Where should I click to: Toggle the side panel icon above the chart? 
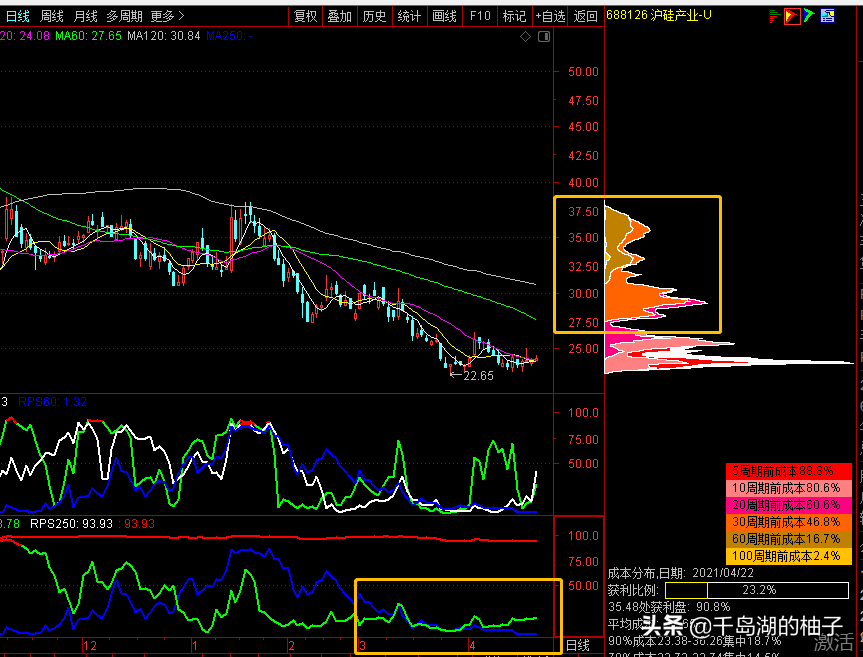pos(544,37)
